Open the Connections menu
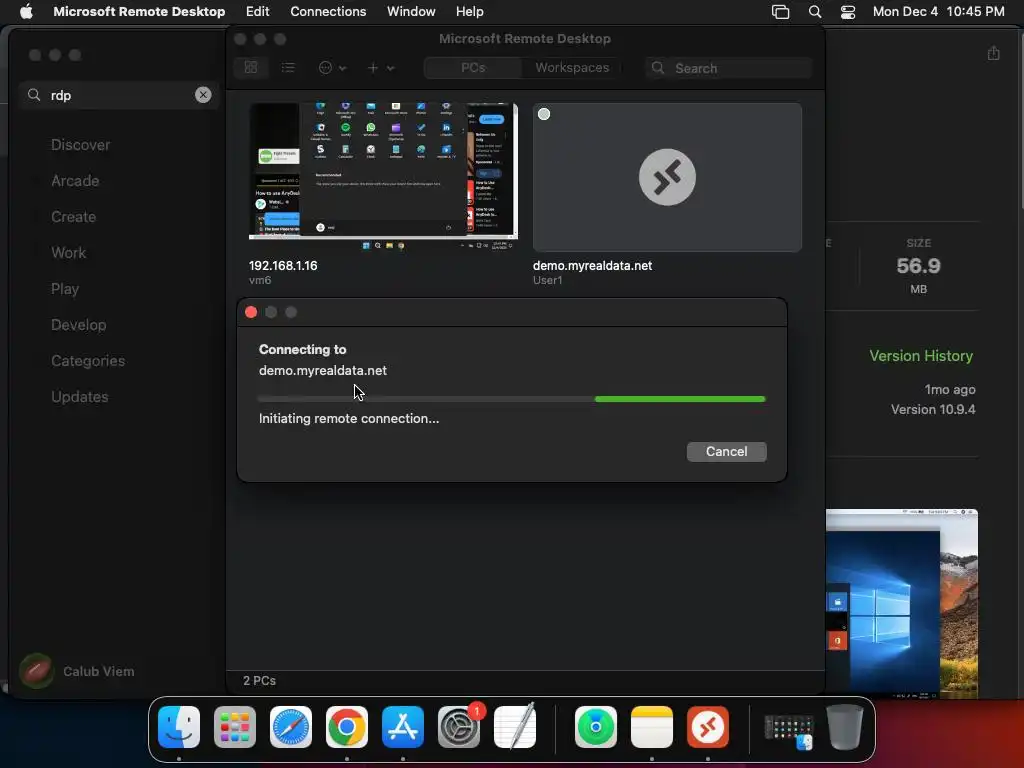Image resolution: width=1024 pixels, height=768 pixels. click(x=328, y=11)
